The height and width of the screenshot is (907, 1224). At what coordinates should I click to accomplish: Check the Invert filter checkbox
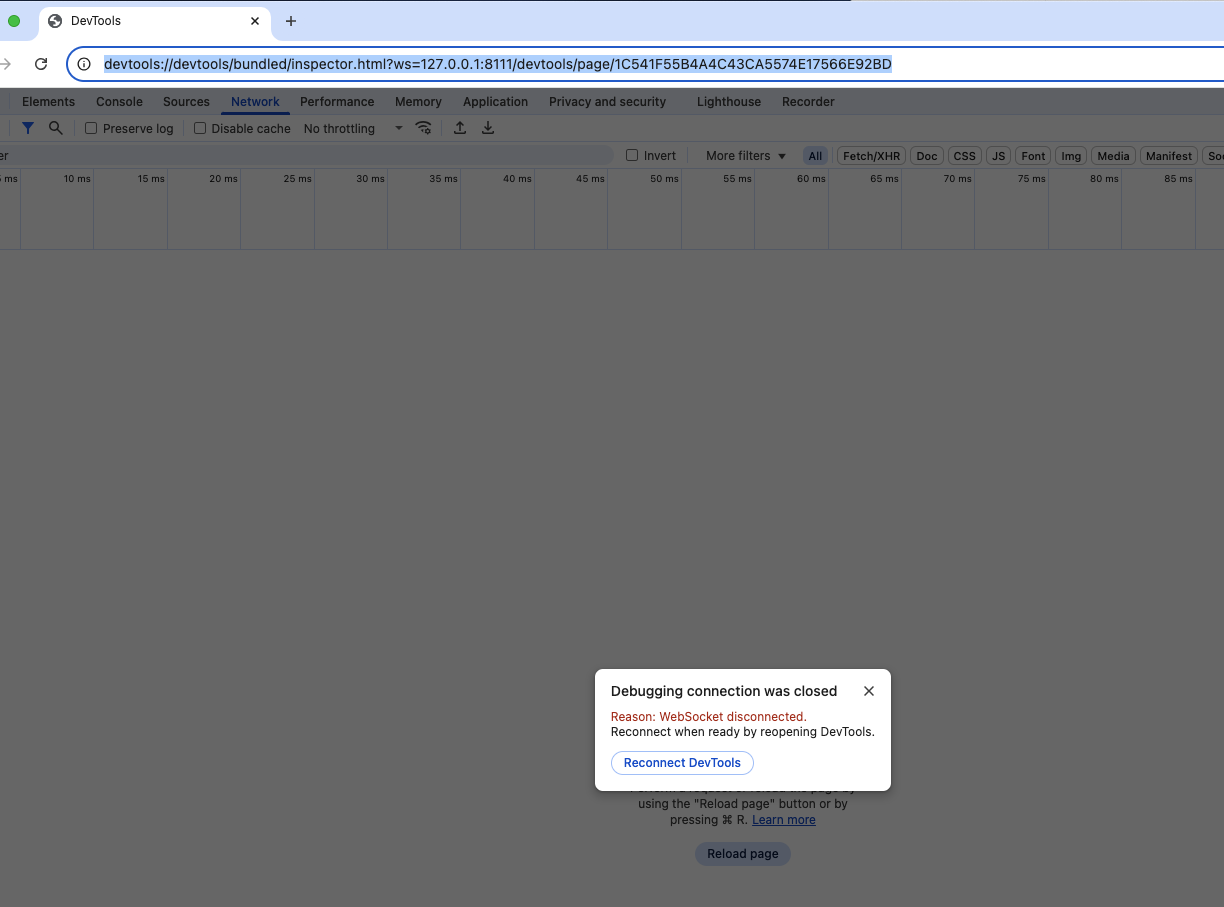click(x=632, y=155)
